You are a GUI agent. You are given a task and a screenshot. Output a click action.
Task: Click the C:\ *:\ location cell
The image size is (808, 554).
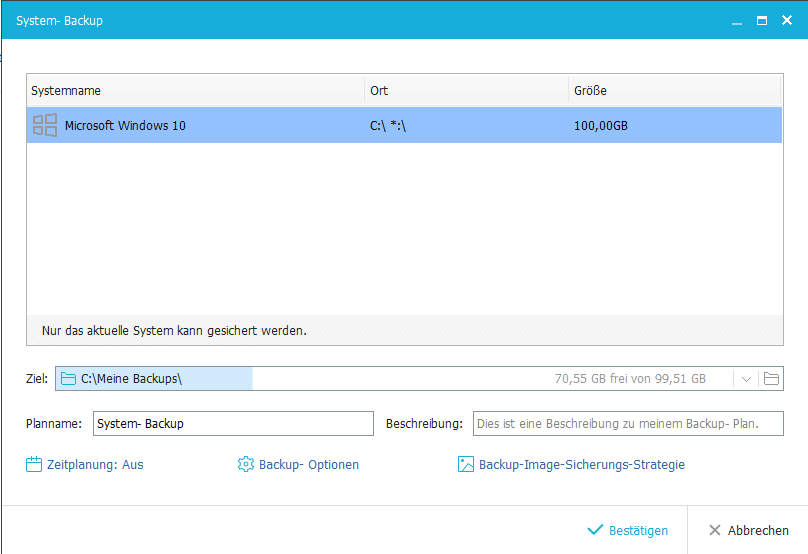[388, 126]
